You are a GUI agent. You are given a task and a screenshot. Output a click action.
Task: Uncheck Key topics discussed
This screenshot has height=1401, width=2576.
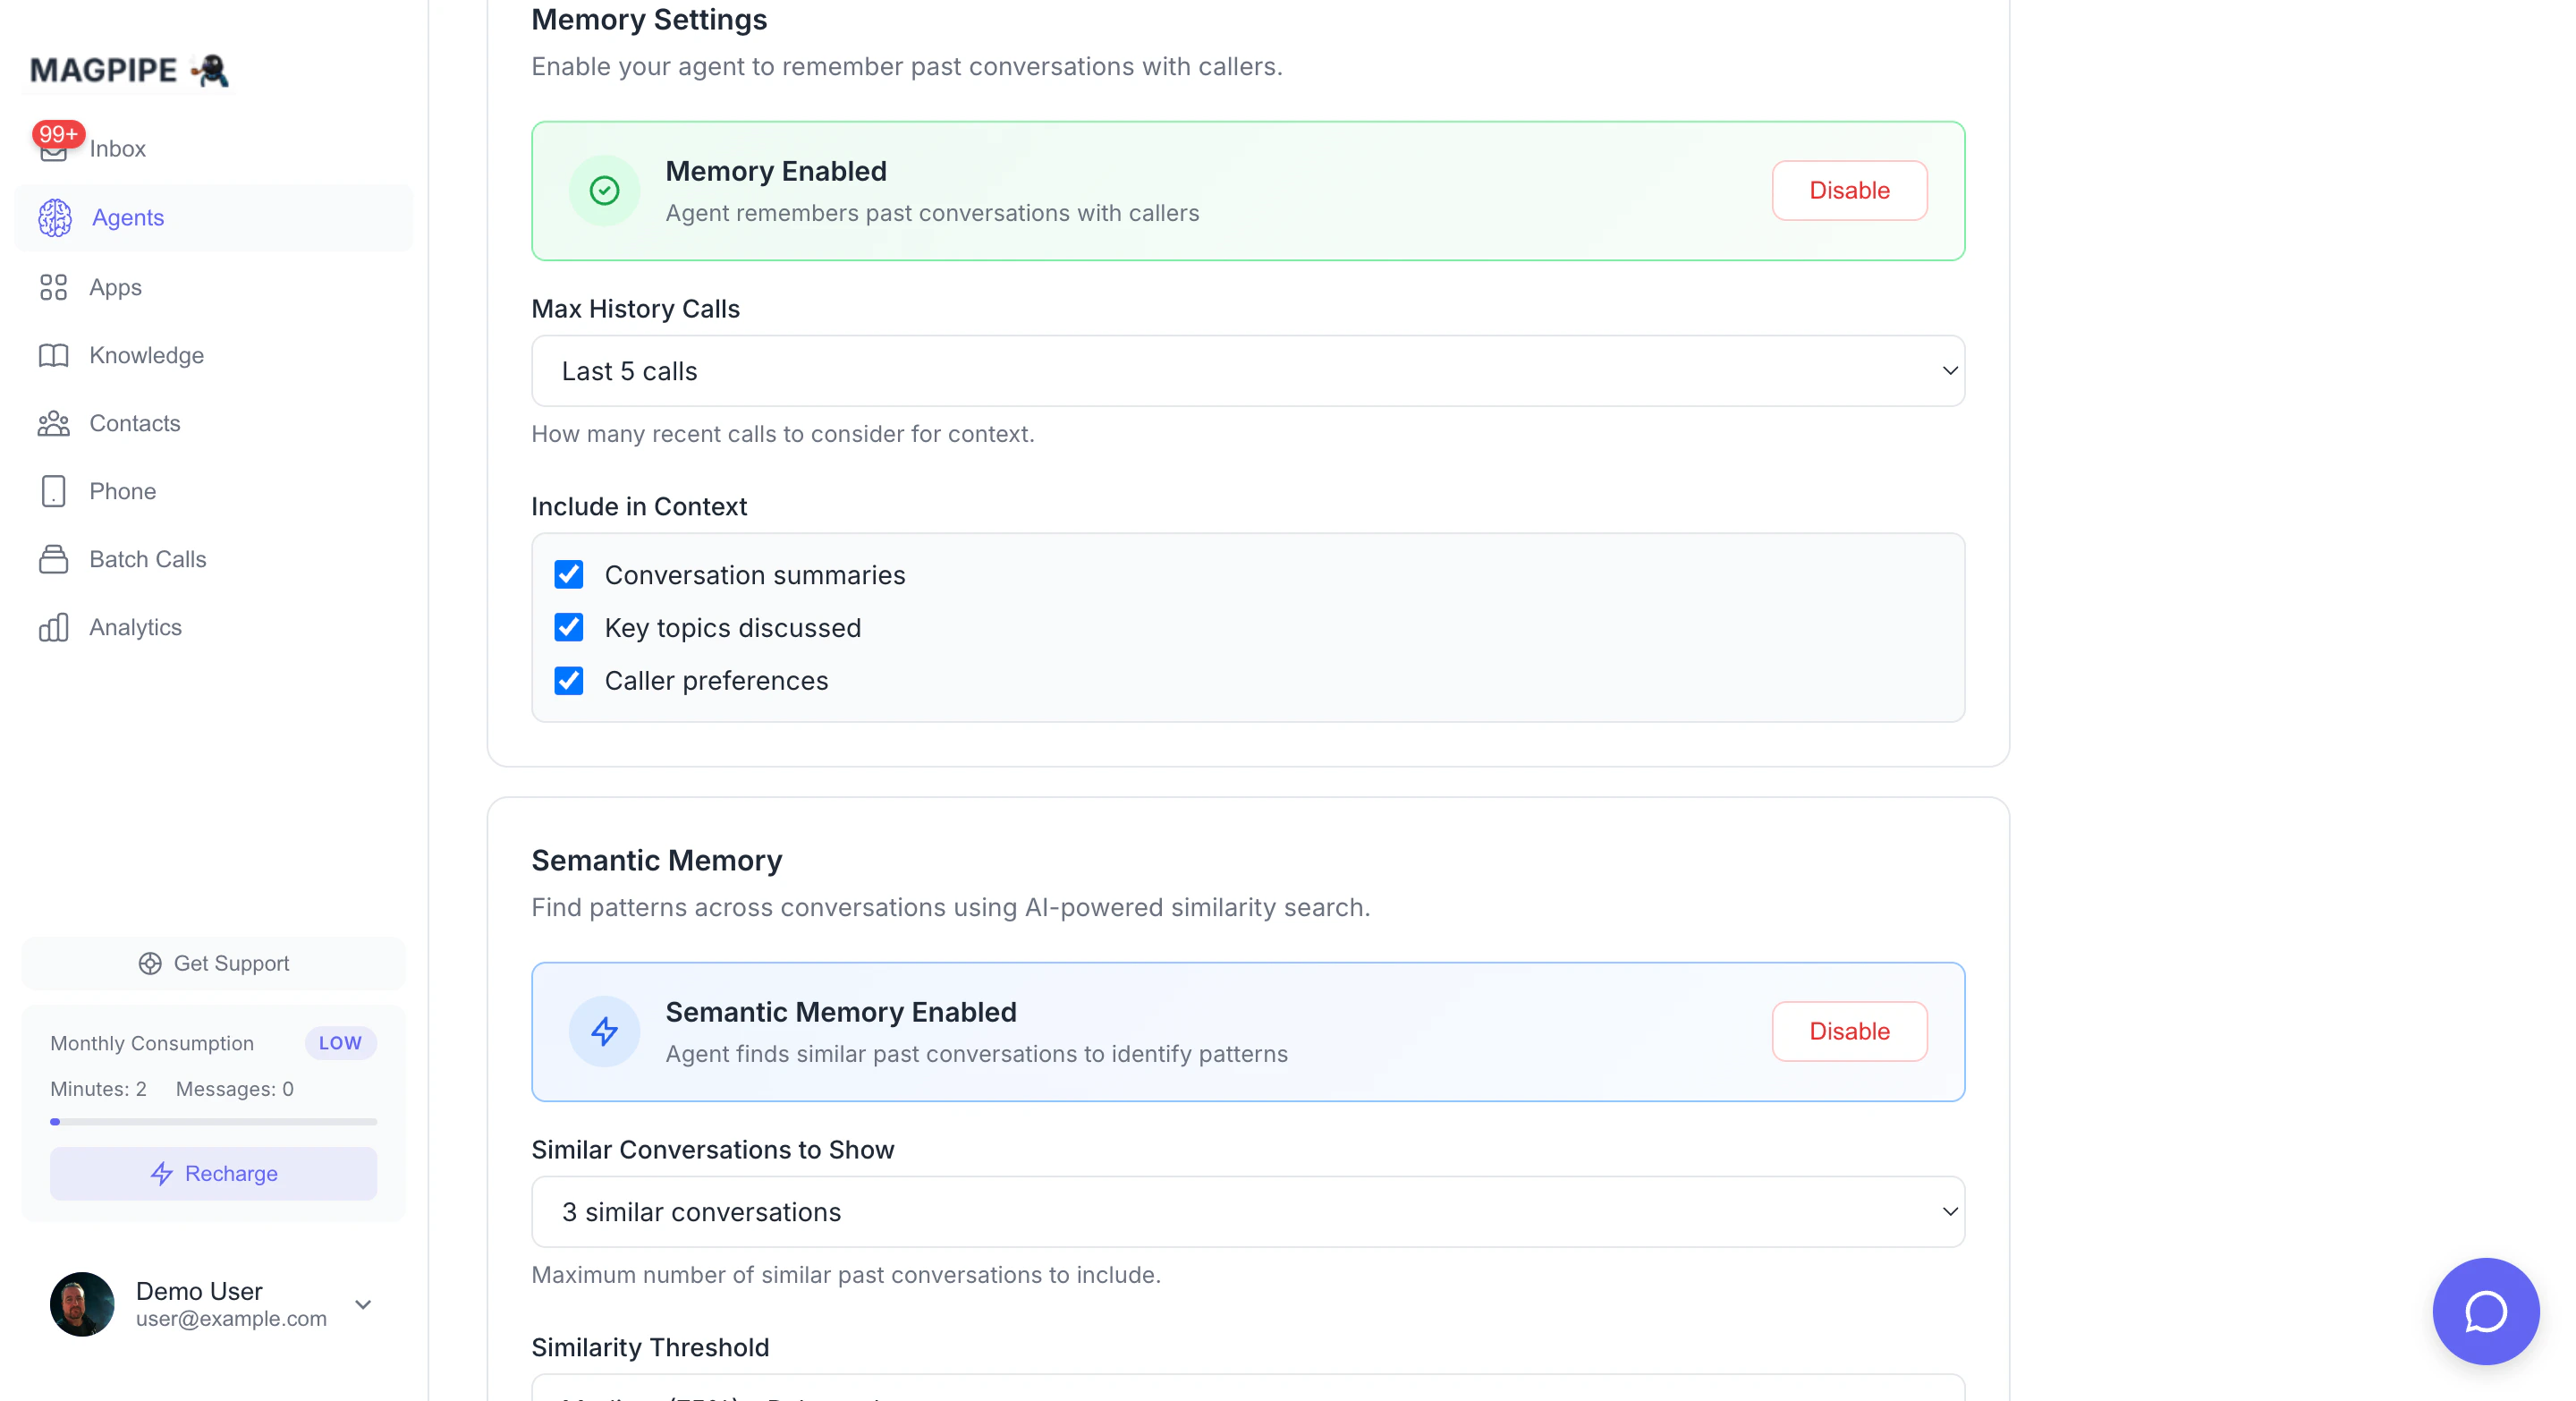(x=568, y=627)
